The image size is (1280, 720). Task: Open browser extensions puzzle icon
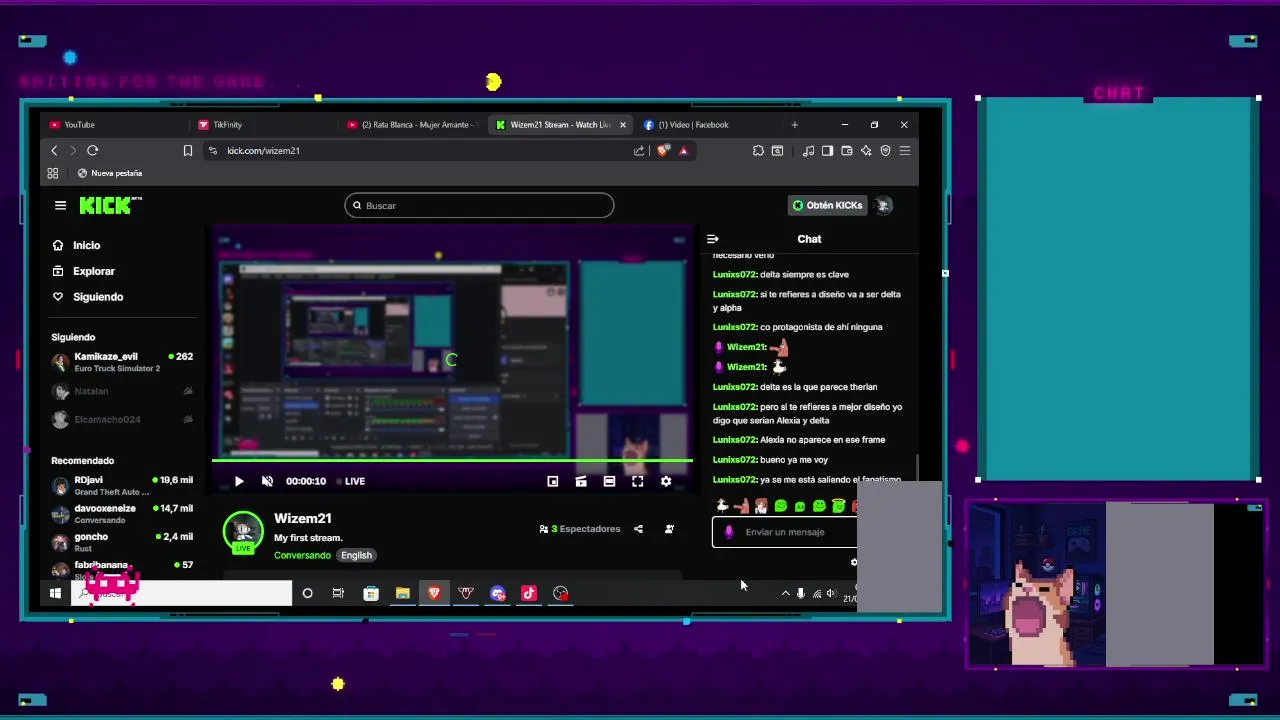pos(758,150)
